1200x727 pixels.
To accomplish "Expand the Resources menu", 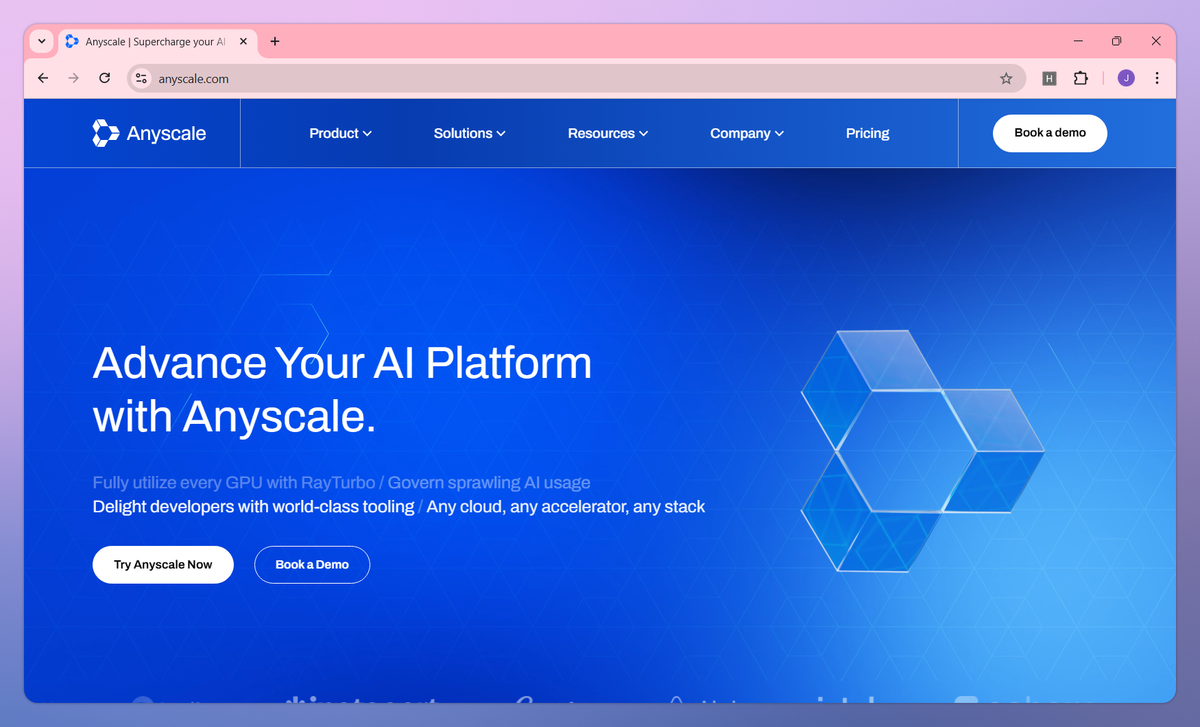I will point(608,133).
